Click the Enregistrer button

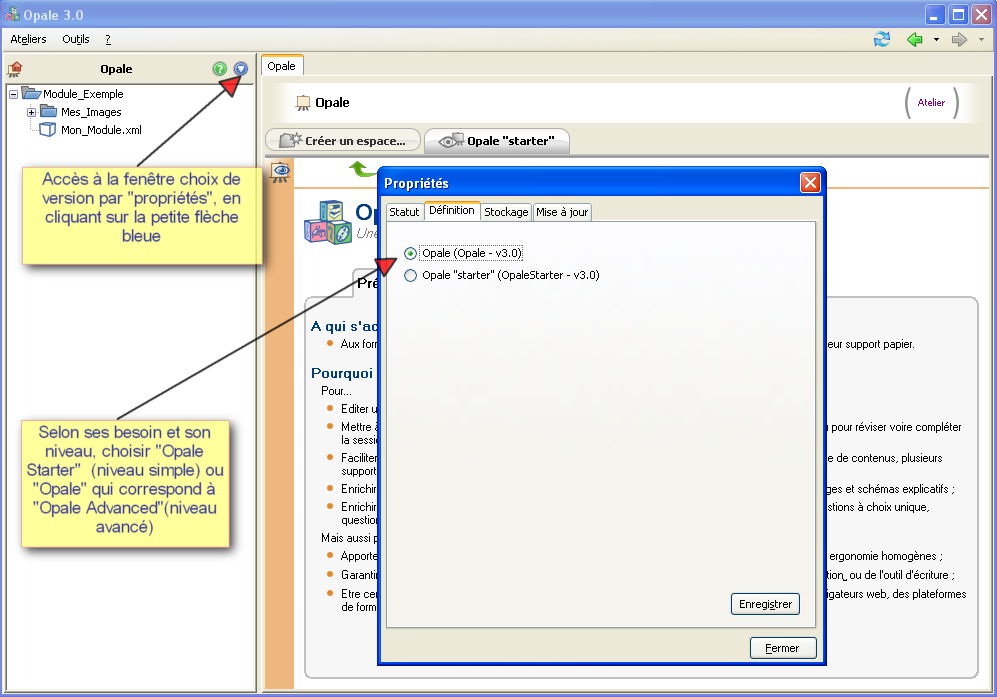click(x=766, y=604)
